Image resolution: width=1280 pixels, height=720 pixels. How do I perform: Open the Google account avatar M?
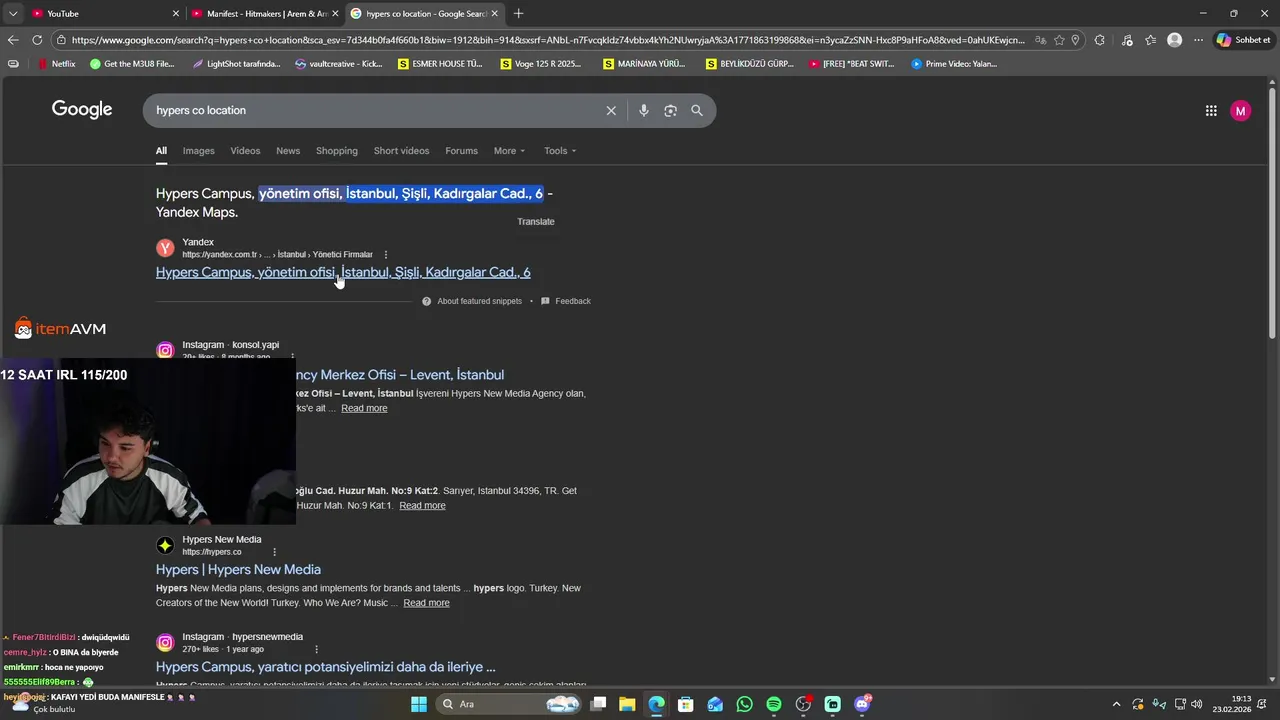(1240, 111)
